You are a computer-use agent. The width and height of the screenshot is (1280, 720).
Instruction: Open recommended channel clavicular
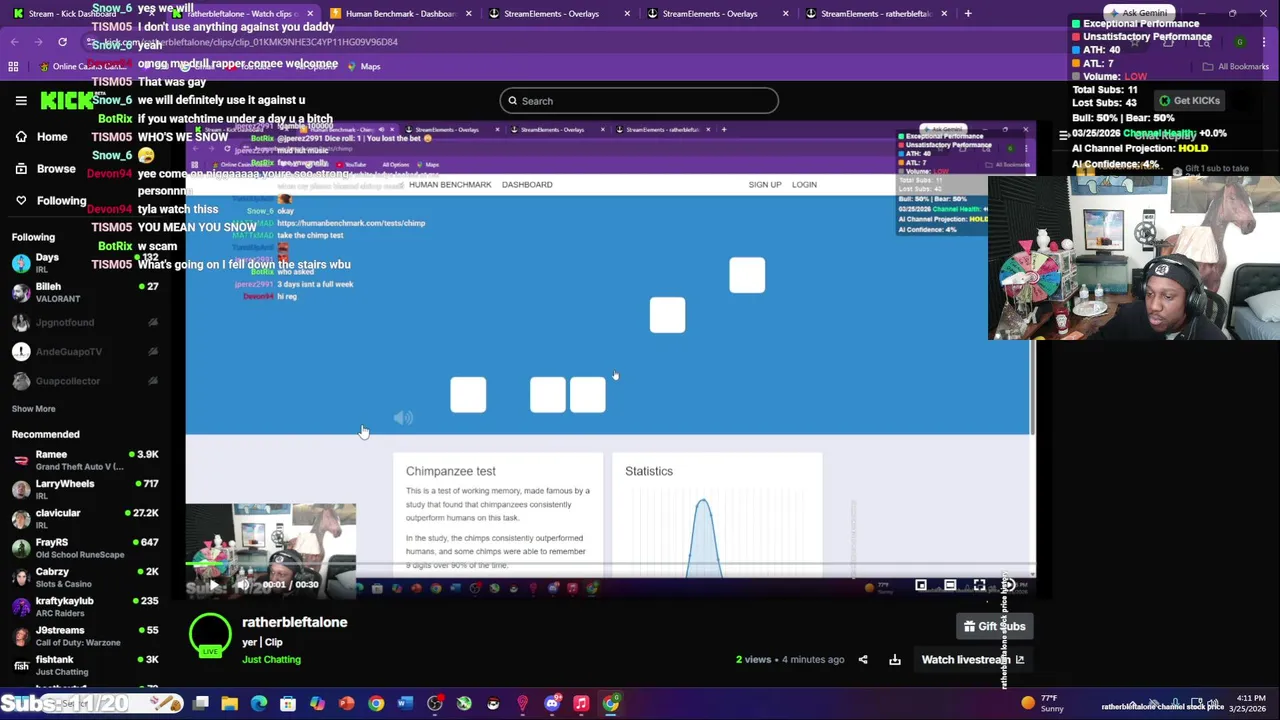click(x=85, y=518)
